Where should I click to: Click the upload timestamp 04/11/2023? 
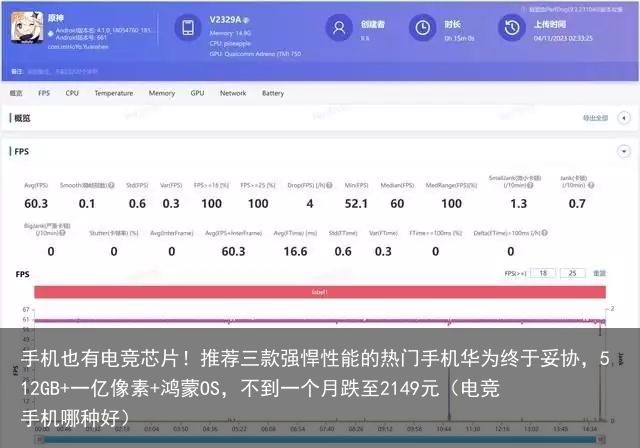[x=563, y=38]
